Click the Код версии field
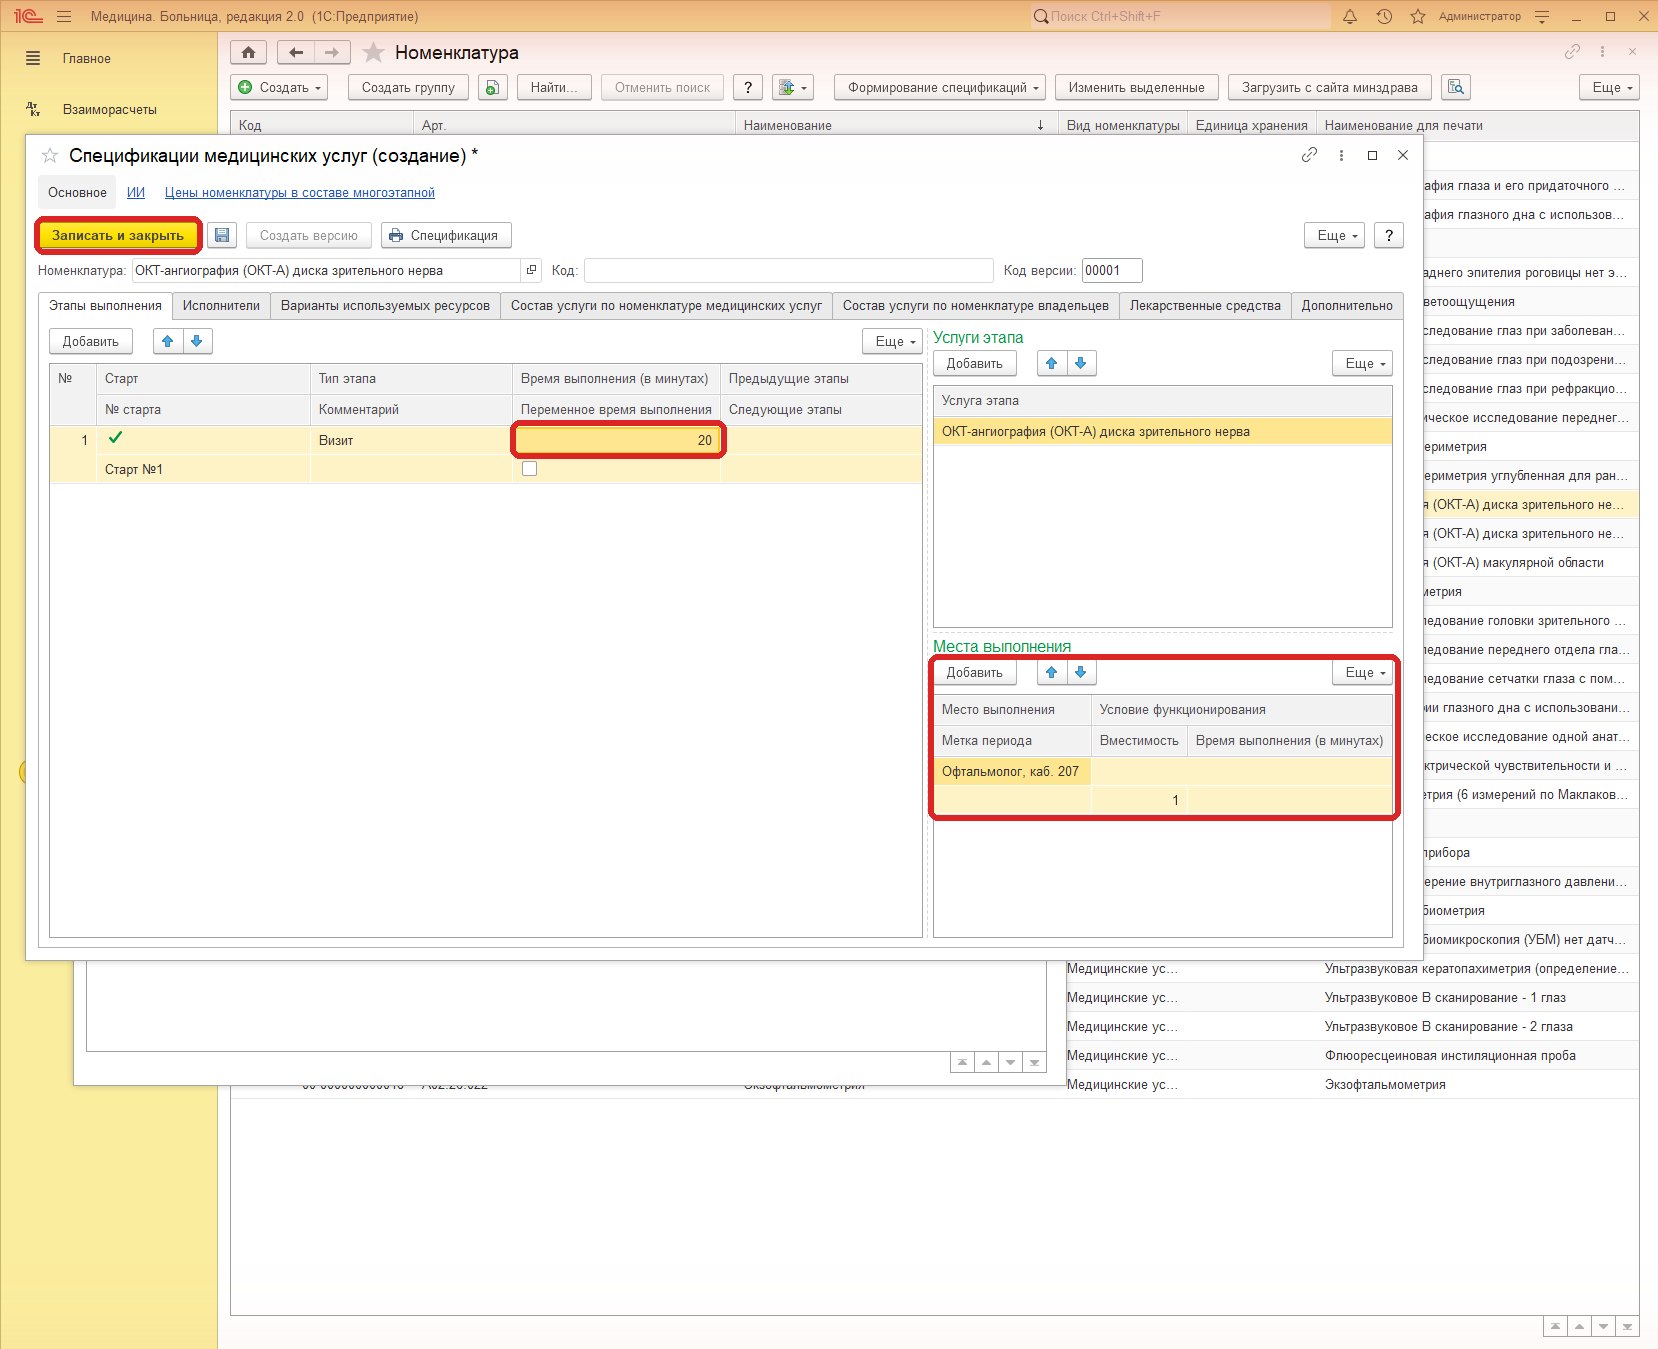Viewport: 1658px width, 1349px height. tap(1112, 270)
